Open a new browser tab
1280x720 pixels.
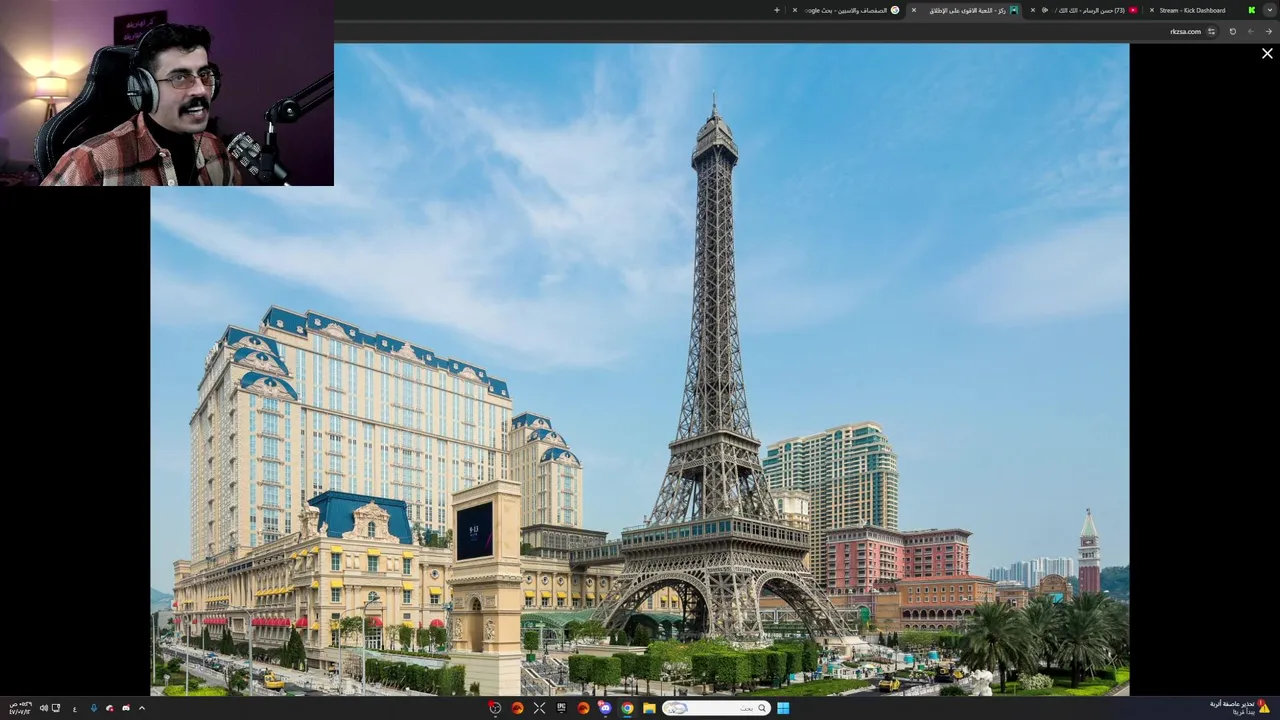(777, 10)
